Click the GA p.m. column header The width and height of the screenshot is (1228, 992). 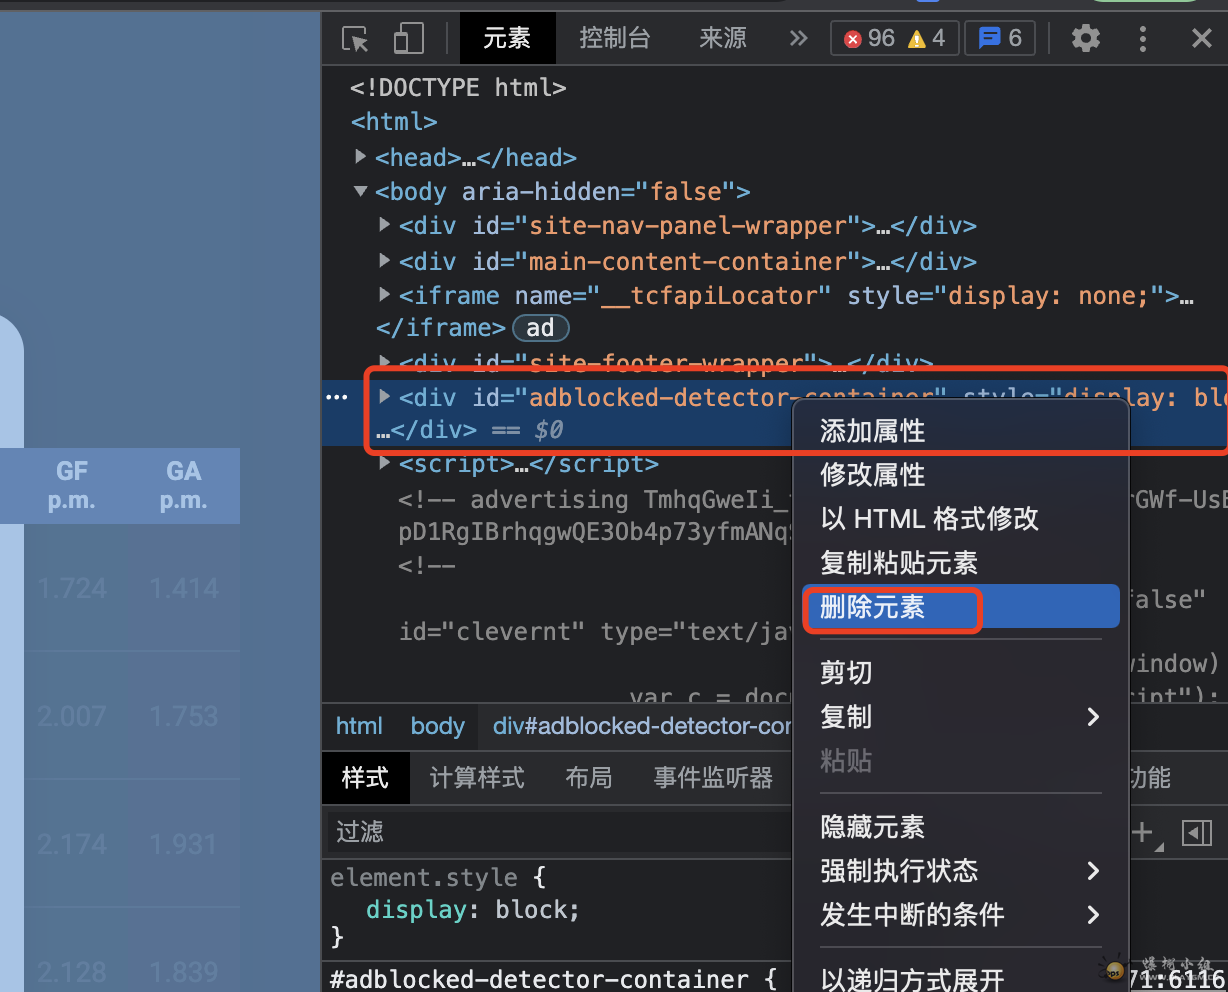[x=184, y=485]
